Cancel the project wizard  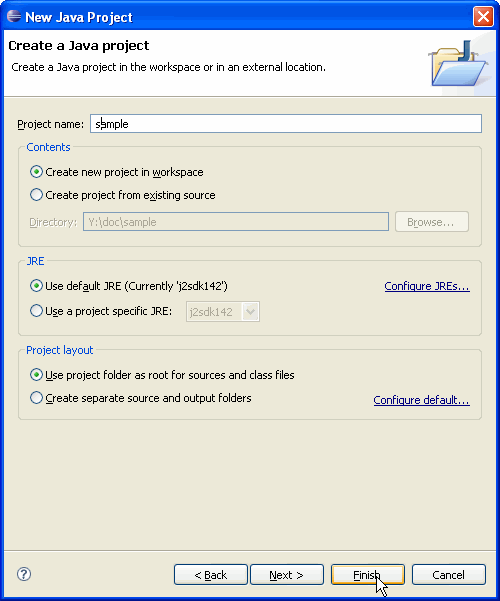[449, 575]
